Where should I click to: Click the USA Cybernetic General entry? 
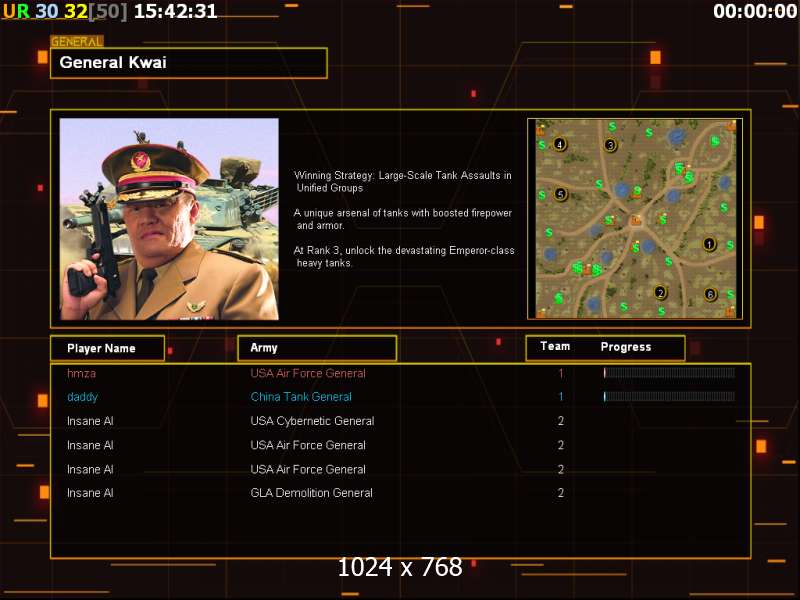pos(312,421)
